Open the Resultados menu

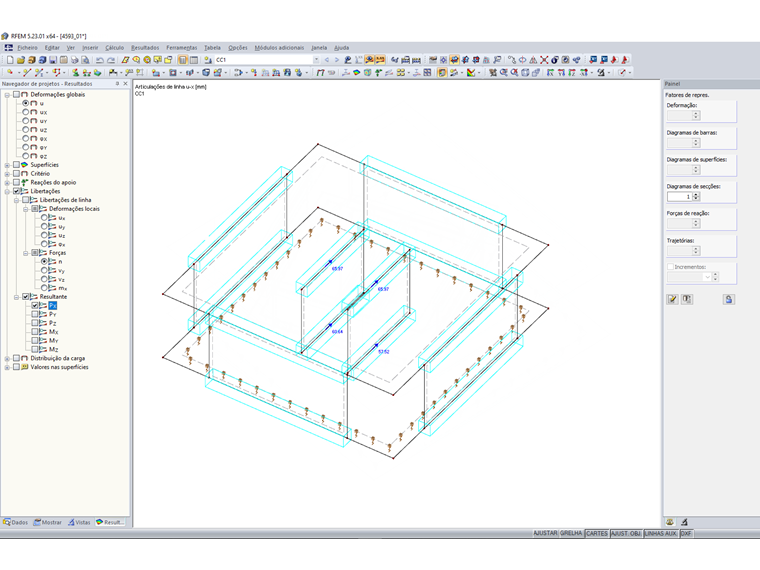(x=145, y=48)
